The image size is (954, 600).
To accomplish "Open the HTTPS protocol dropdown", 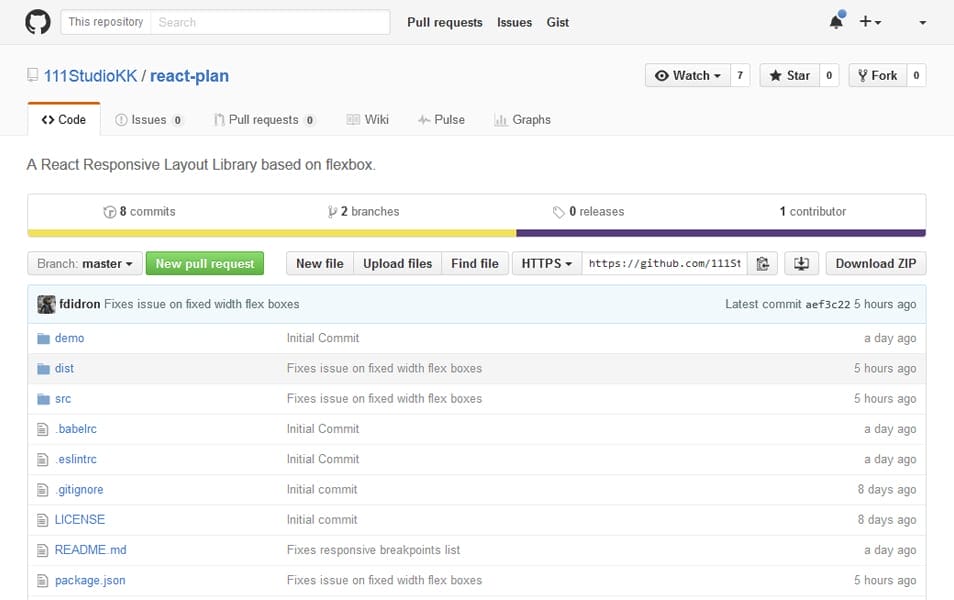I will click(546, 263).
